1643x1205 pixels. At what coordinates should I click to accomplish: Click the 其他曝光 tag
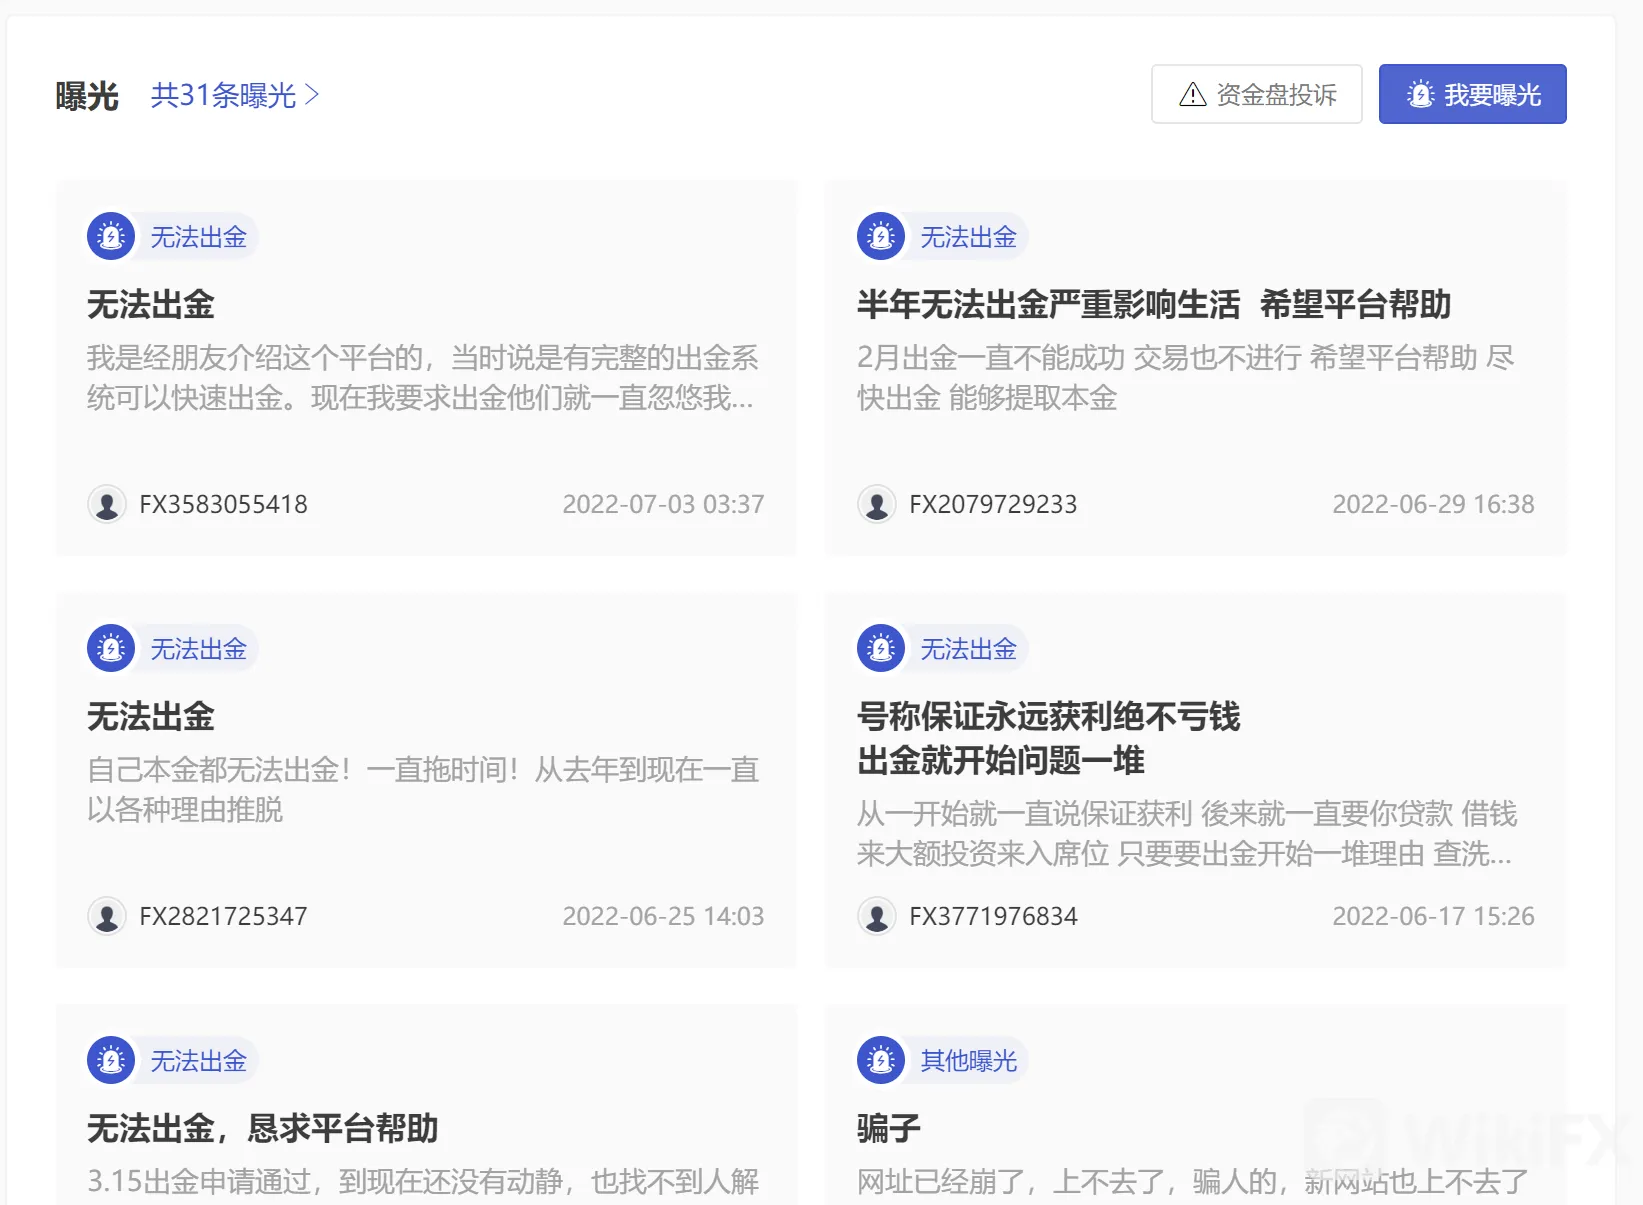pos(968,1061)
